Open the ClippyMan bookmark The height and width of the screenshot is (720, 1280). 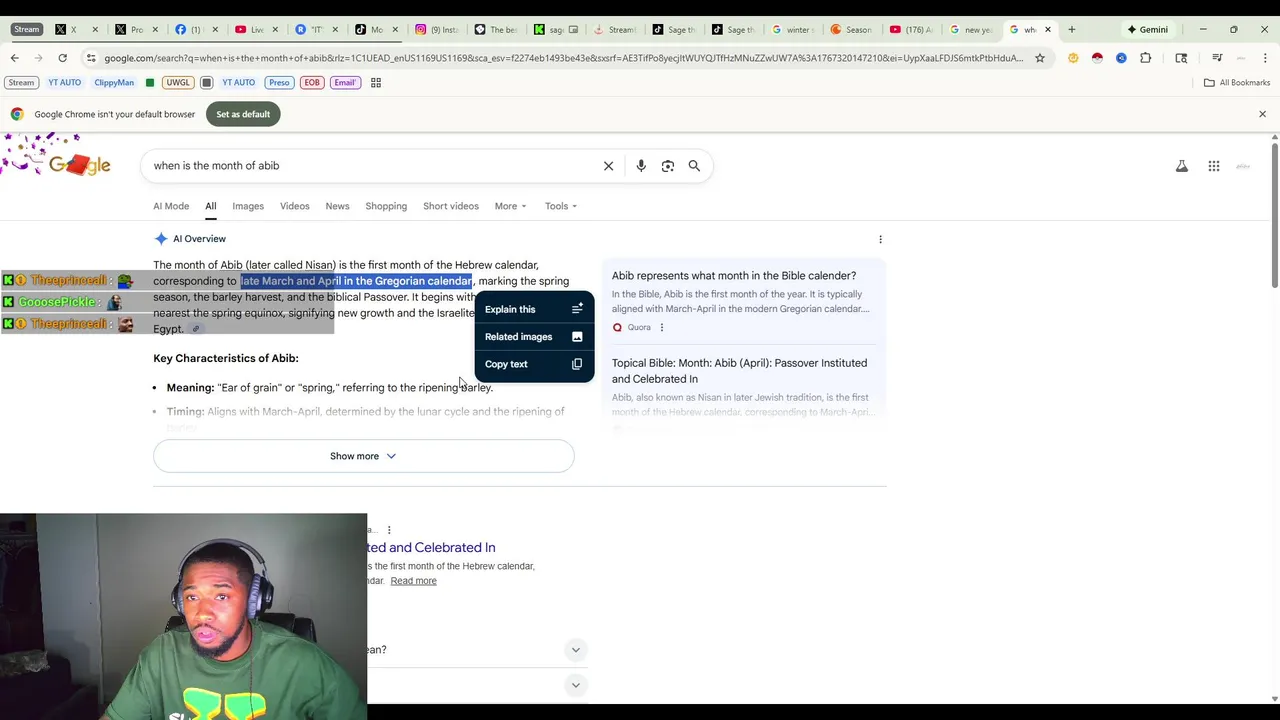114,82
